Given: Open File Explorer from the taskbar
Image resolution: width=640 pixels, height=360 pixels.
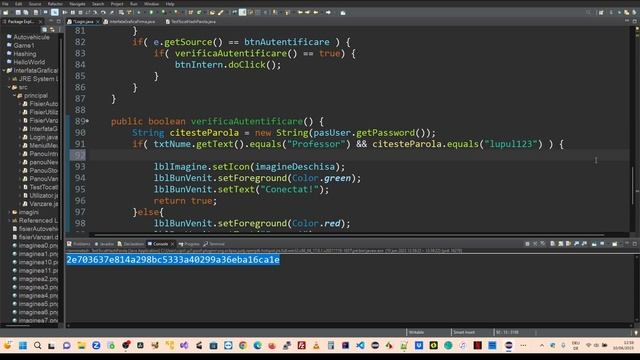Looking at the screenshot, I should [x=81, y=345].
